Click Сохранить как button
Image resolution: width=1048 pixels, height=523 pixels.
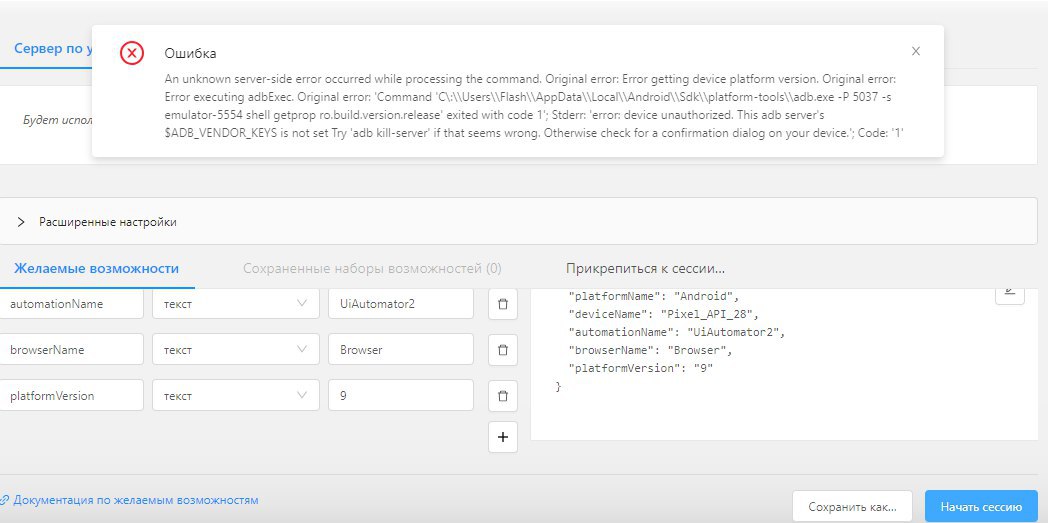click(852, 506)
